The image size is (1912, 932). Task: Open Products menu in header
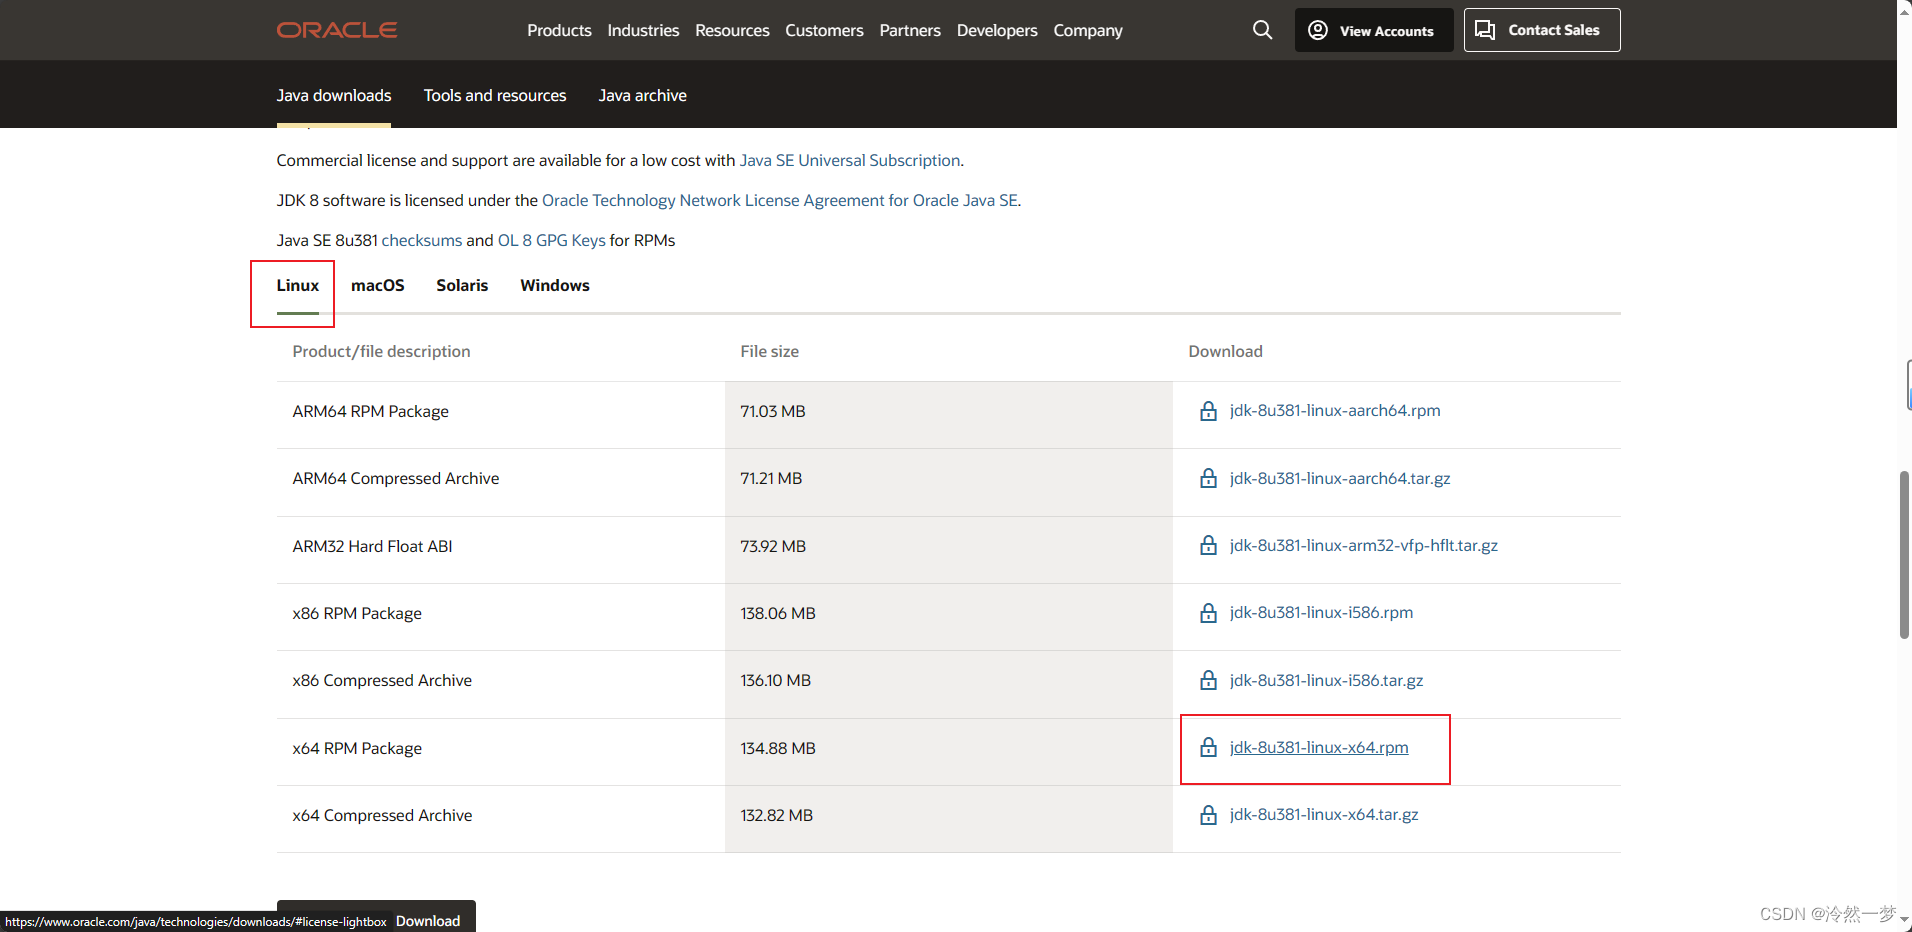click(559, 30)
